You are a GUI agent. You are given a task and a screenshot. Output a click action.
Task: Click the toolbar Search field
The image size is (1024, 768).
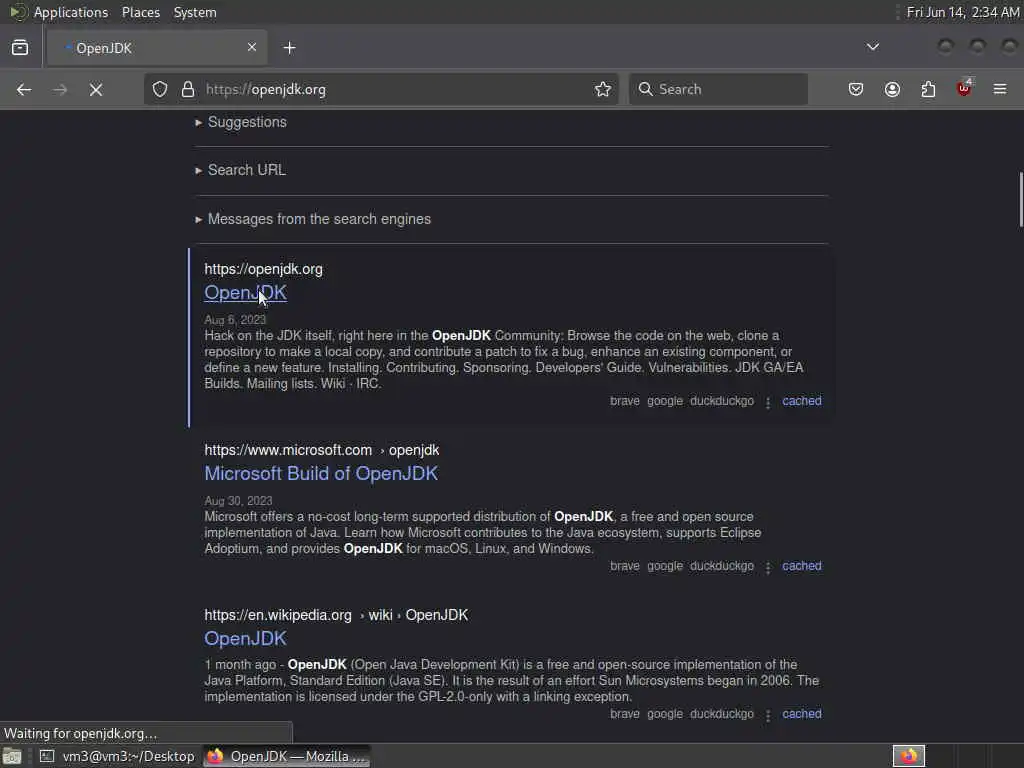coord(718,89)
